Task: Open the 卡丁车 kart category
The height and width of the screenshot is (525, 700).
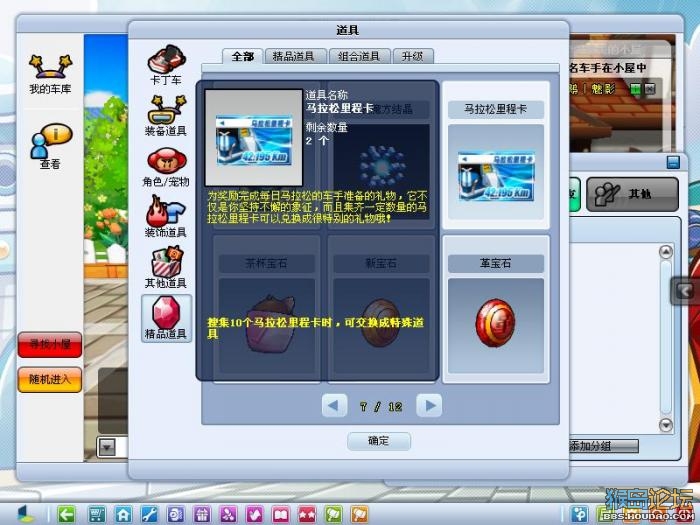Action: click(166, 64)
